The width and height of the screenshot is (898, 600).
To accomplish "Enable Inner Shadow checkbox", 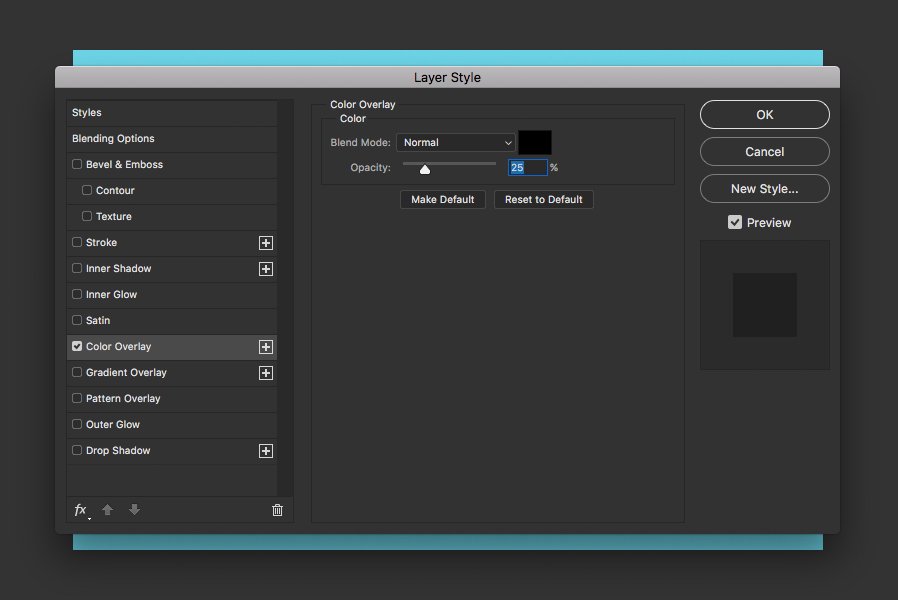I will (77, 268).
